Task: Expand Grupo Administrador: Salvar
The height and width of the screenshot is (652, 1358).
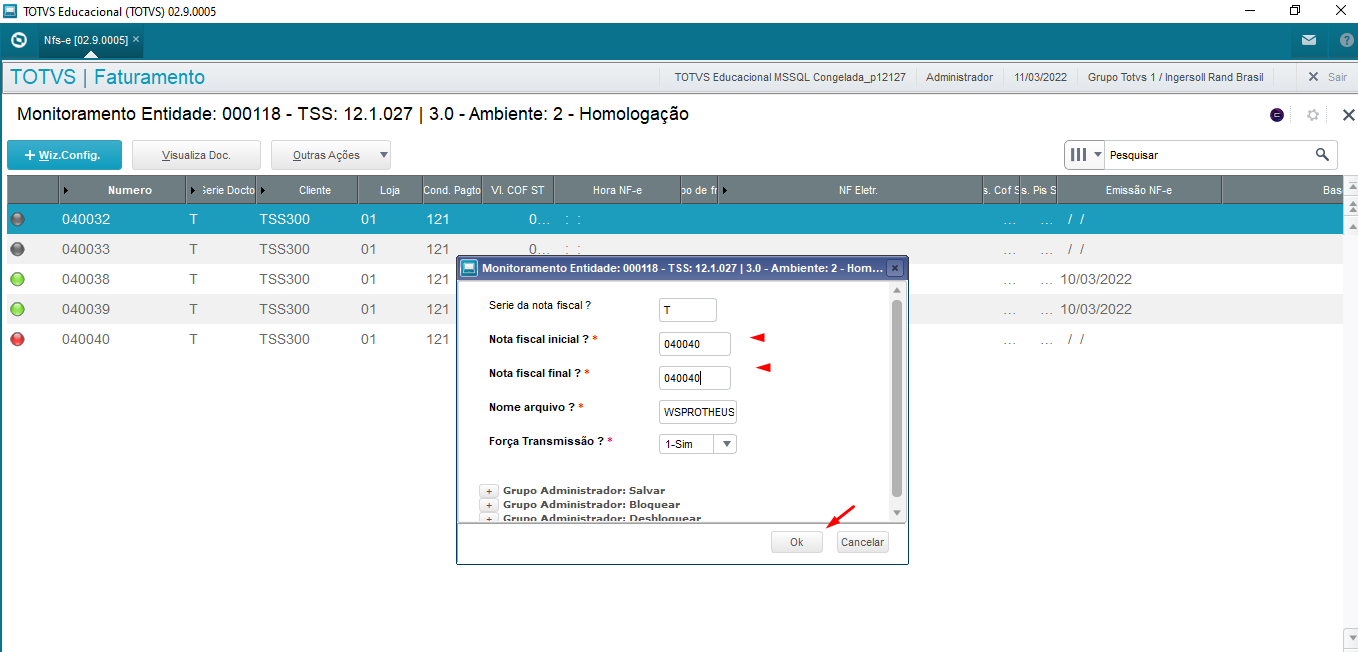Action: 489,491
